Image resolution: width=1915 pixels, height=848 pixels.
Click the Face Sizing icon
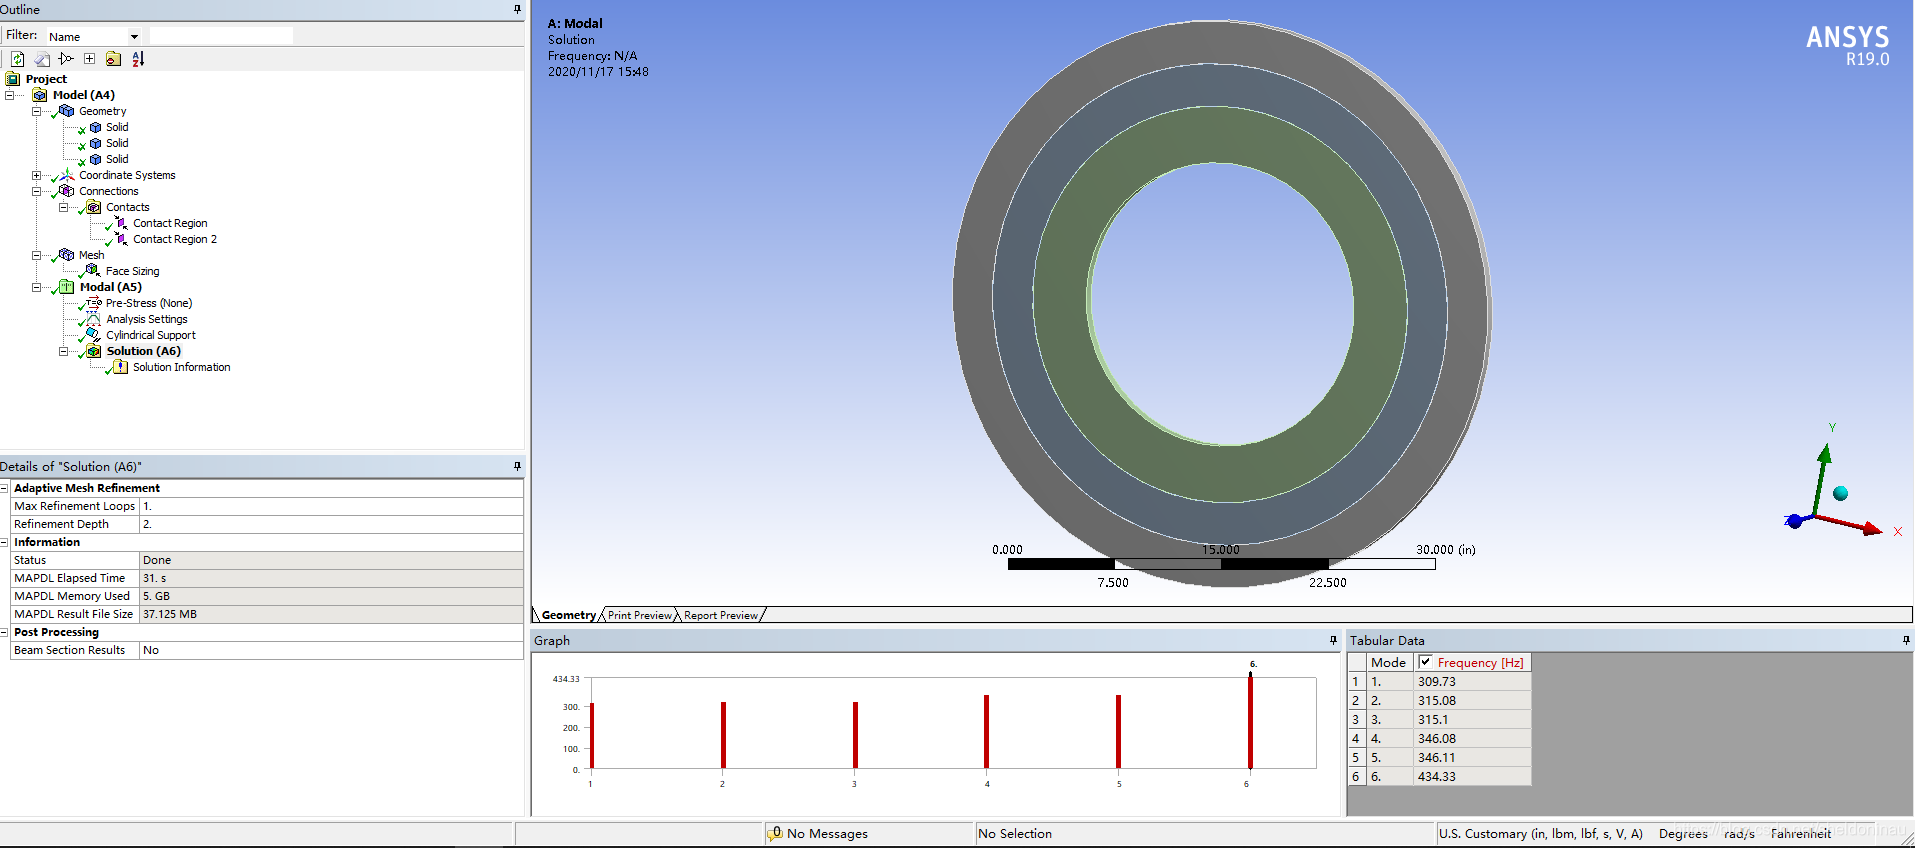[x=93, y=271]
